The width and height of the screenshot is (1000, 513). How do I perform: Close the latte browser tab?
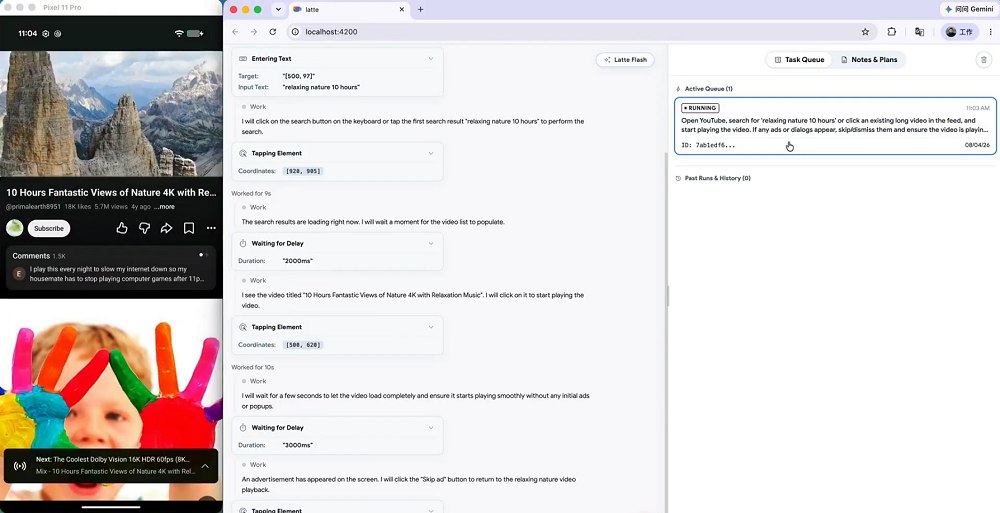[x=401, y=10]
